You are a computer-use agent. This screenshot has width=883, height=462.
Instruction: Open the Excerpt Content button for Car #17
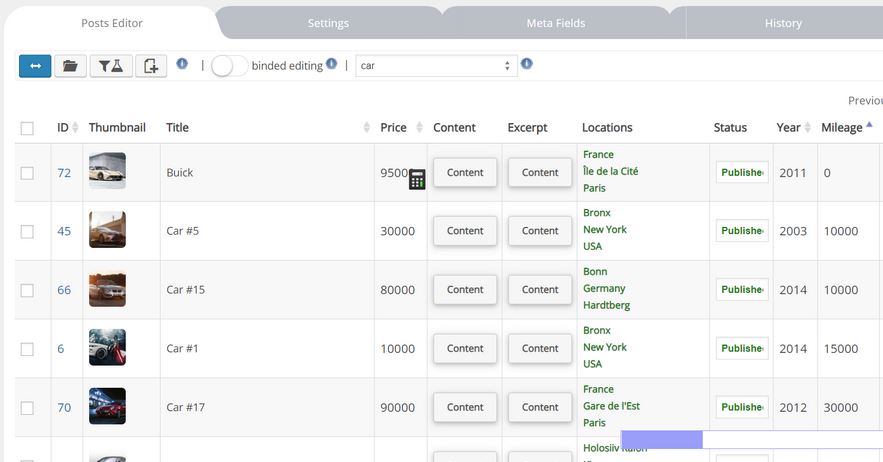point(540,407)
